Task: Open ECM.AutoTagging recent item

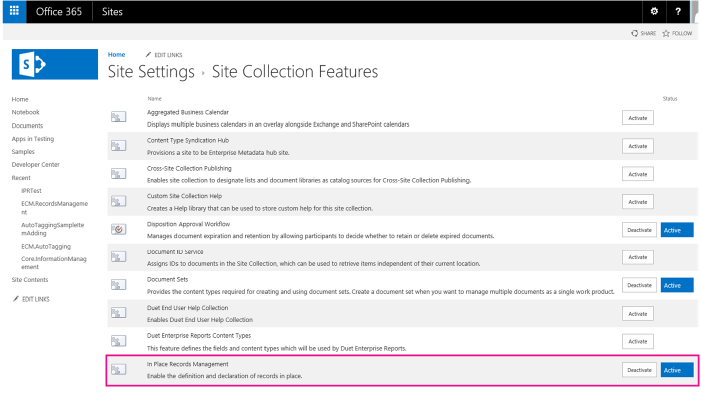Action: 46,246
